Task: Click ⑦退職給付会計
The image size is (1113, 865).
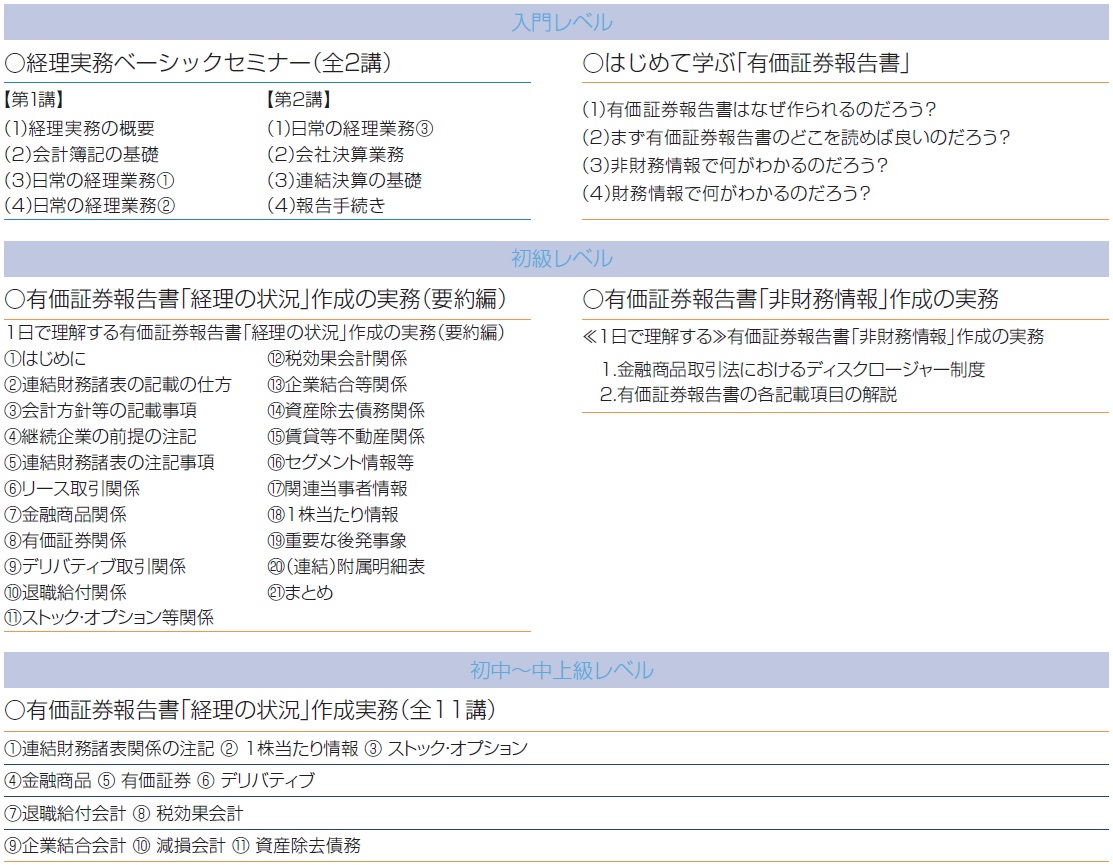Action: 65,813
